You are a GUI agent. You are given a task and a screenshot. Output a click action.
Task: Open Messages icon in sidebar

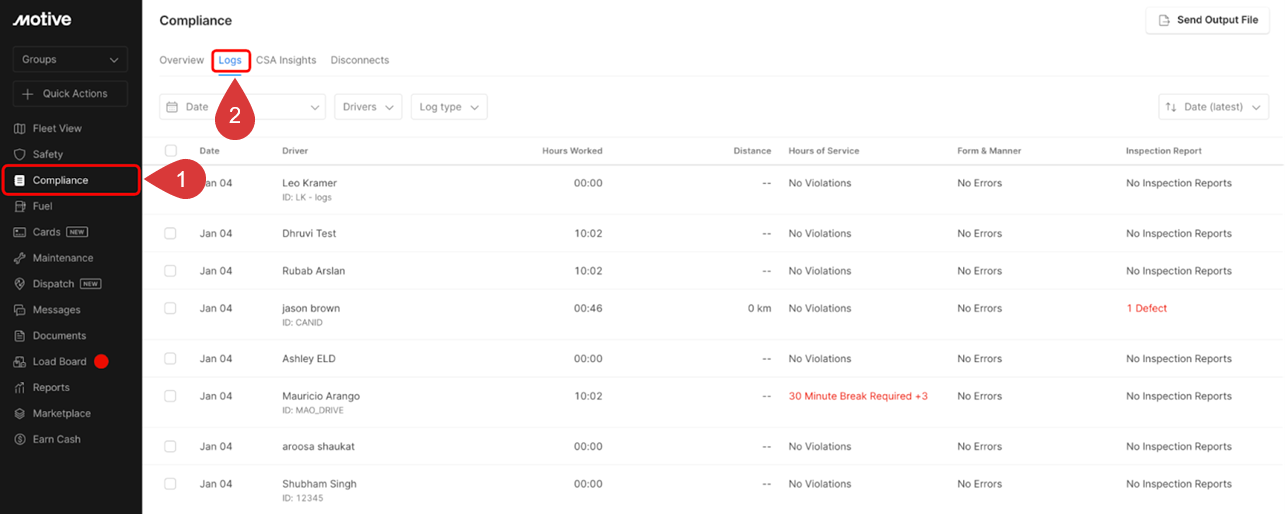20,310
